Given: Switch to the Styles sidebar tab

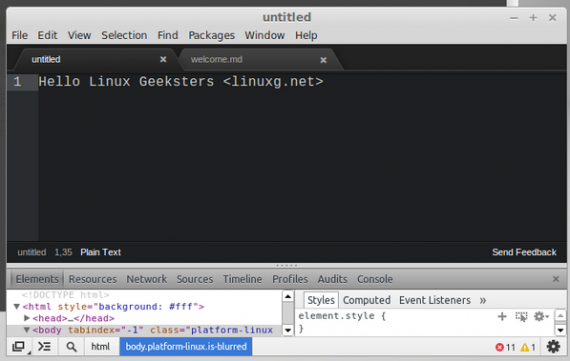Looking at the screenshot, I should (x=321, y=300).
